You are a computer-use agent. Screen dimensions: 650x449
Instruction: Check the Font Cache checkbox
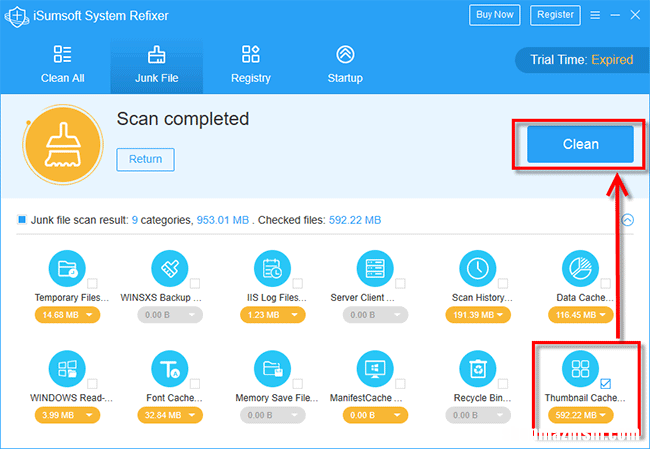(x=195, y=384)
